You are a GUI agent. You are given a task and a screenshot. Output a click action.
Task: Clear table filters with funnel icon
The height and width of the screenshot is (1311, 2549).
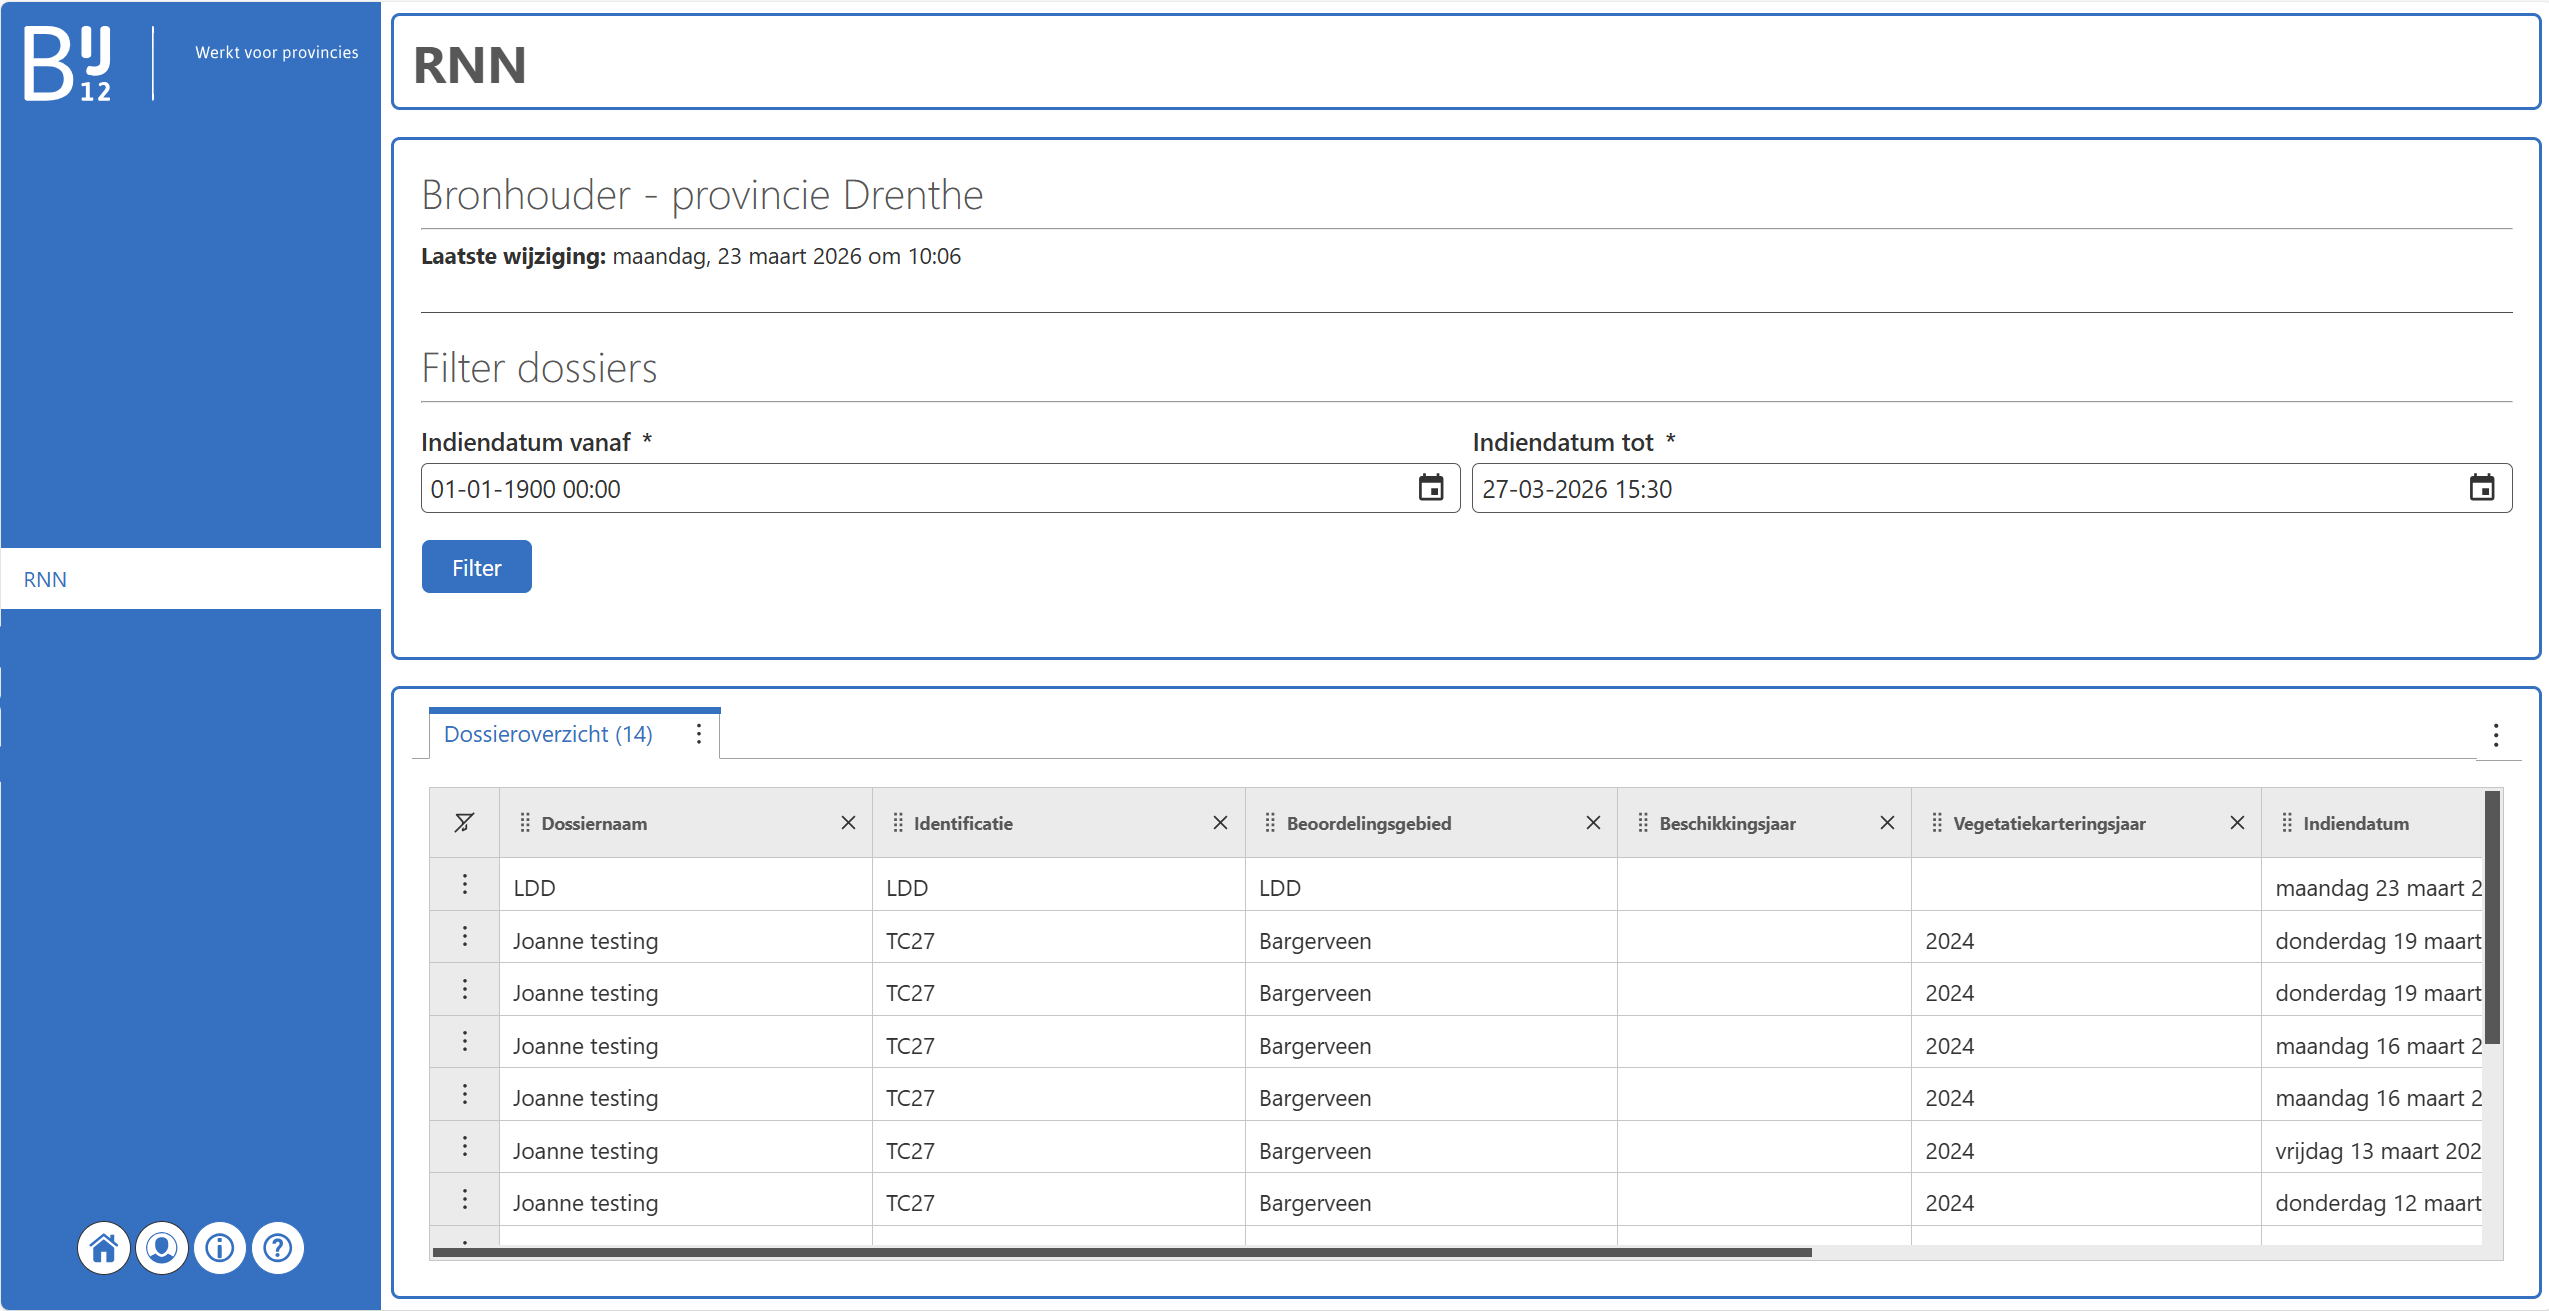coord(464,823)
